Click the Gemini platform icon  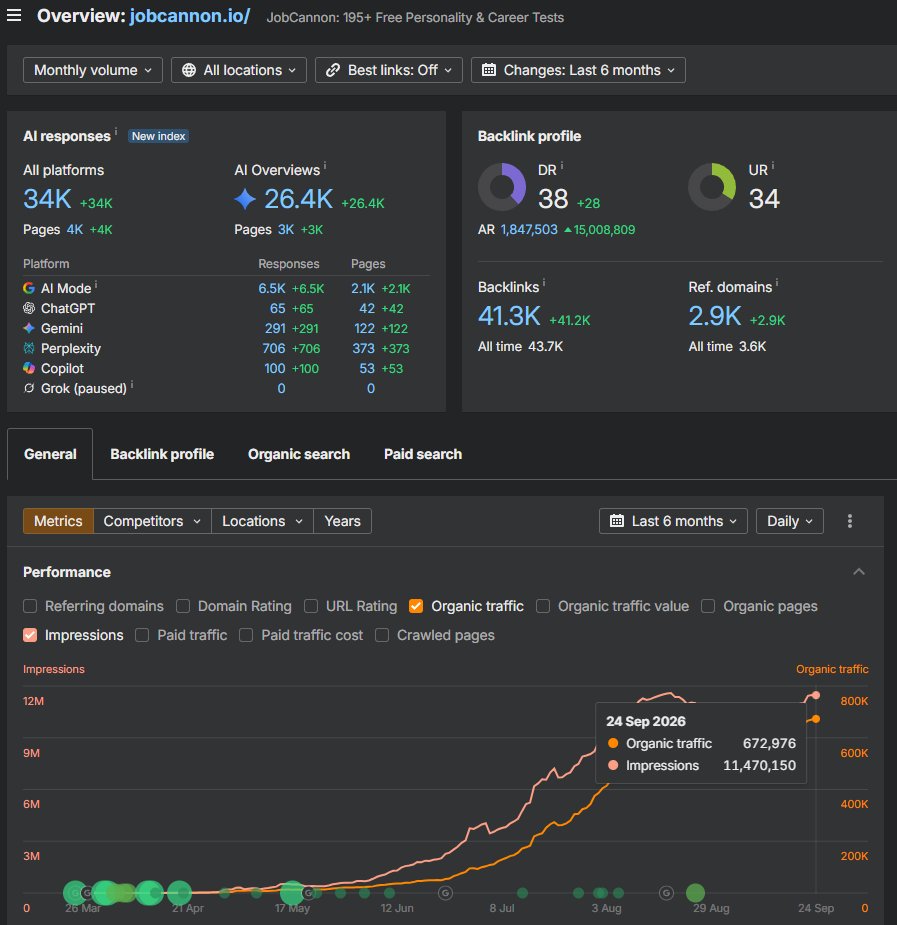click(x=29, y=328)
